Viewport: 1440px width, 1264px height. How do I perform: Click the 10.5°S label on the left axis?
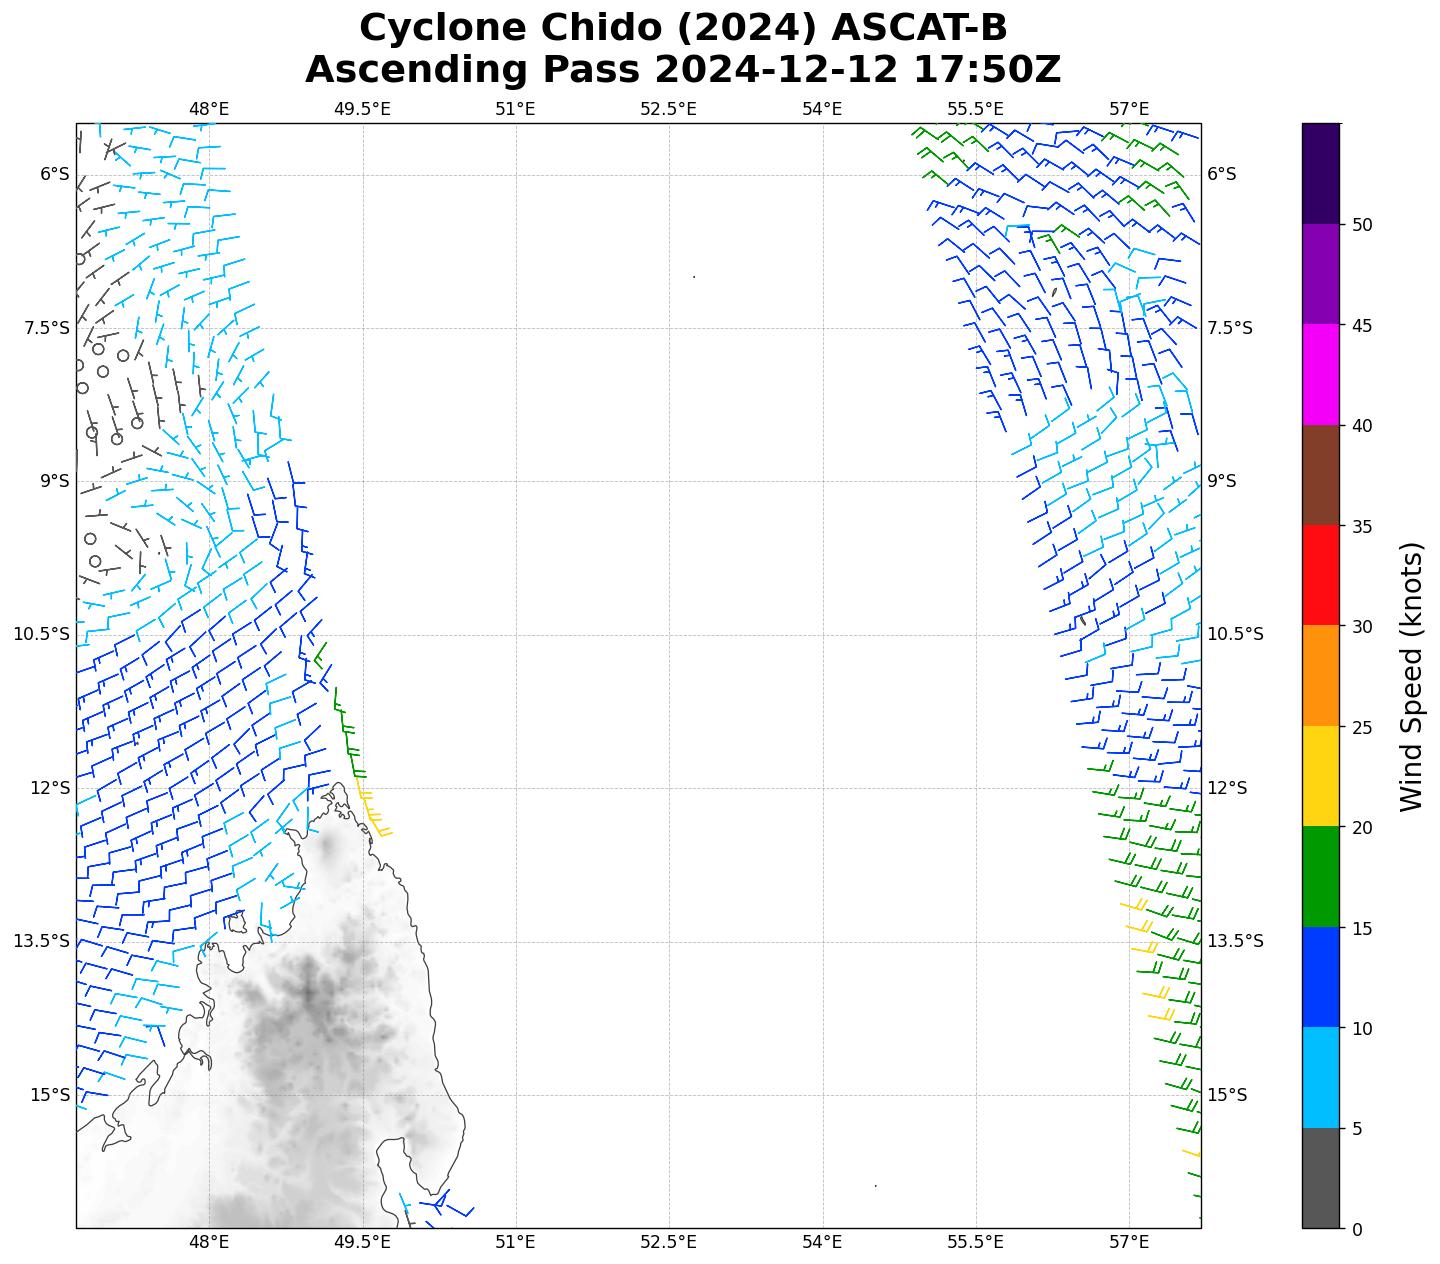[x=41, y=634]
